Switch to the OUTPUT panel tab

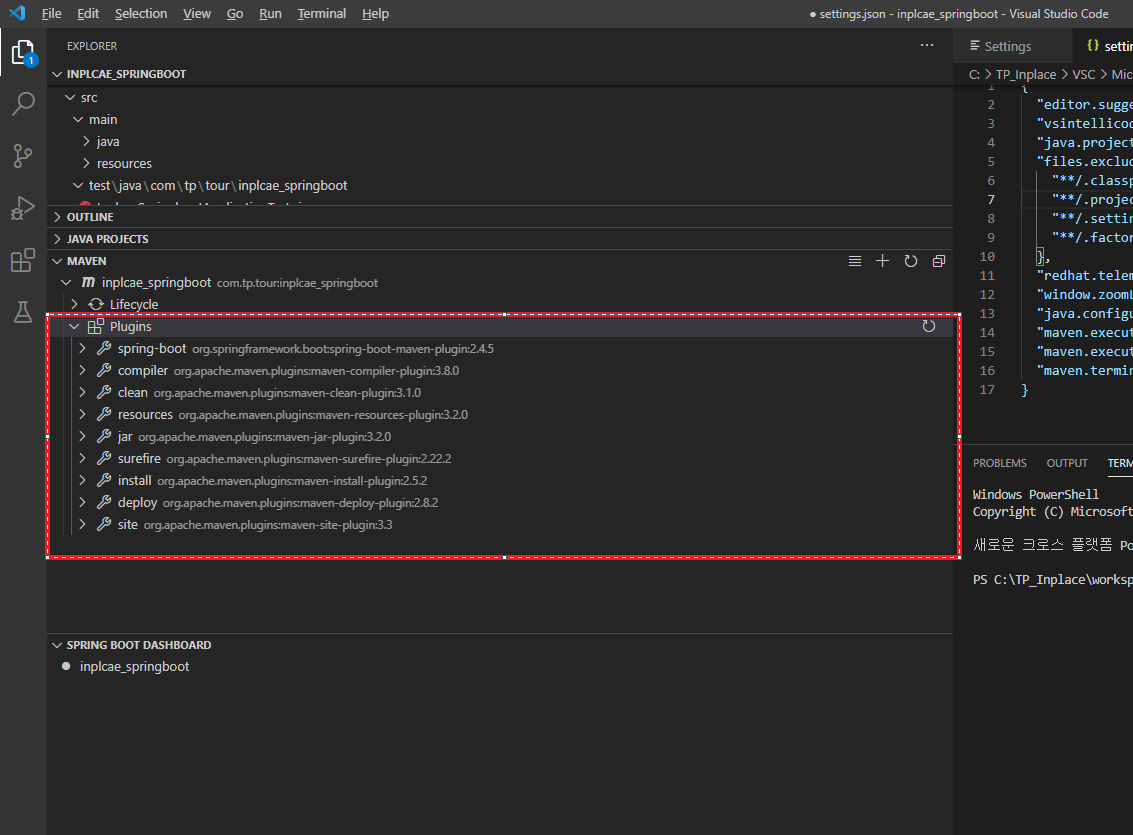[x=1067, y=463]
